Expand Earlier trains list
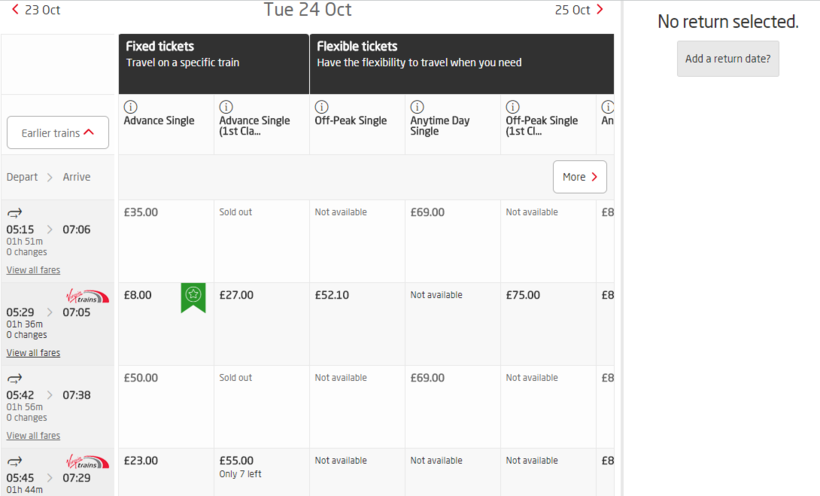This screenshot has height=496, width=820. coord(58,132)
